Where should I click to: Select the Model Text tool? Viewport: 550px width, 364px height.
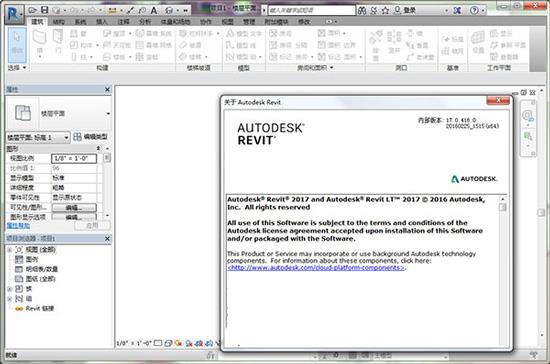click(244, 34)
